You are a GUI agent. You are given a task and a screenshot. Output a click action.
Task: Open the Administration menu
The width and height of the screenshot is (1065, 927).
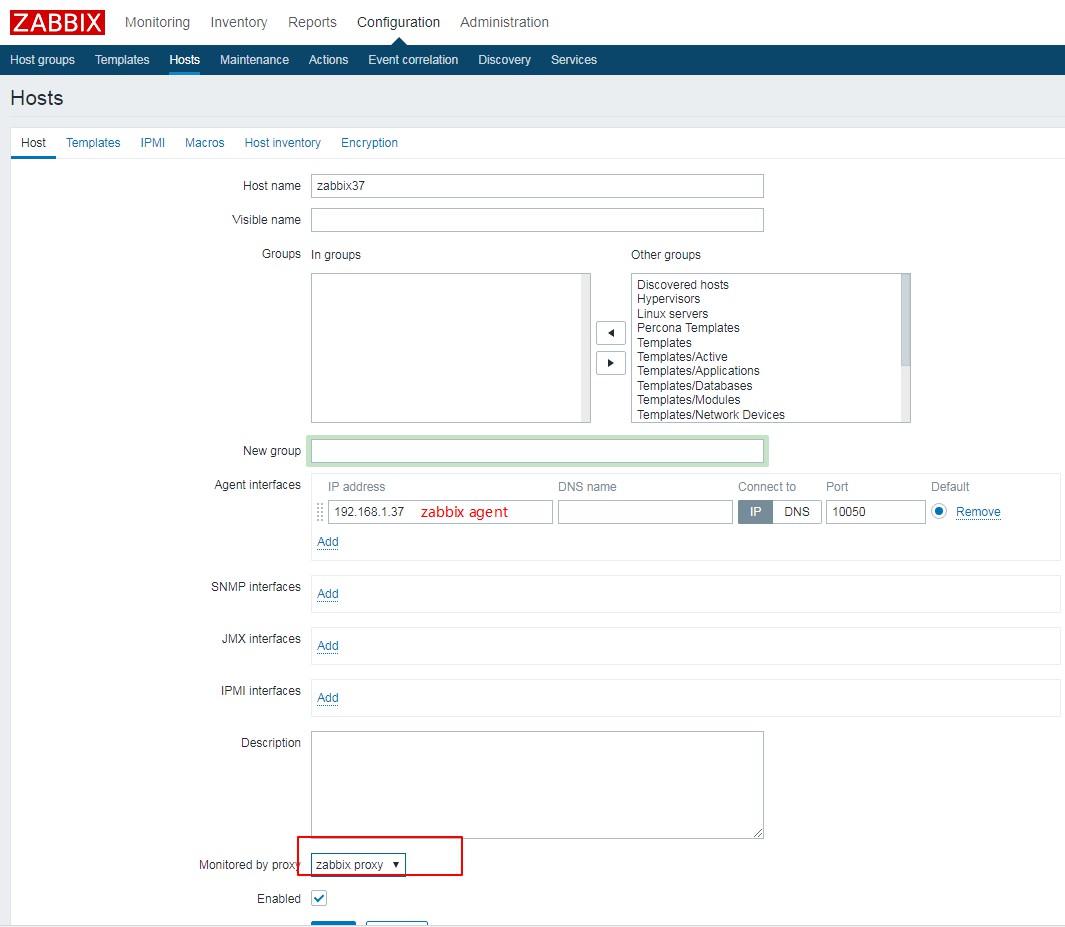pyautogui.click(x=504, y=22)
